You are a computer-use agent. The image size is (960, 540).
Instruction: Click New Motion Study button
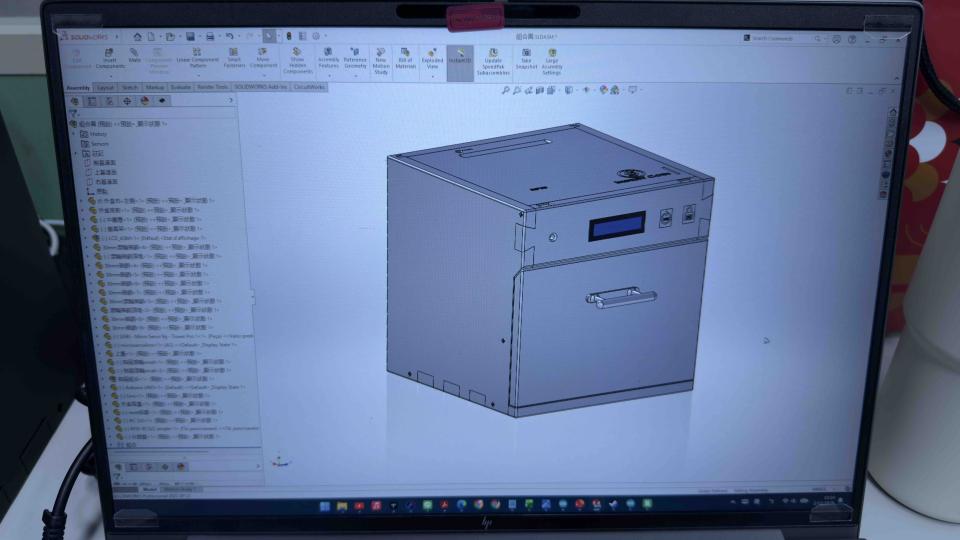click(381, 61)
